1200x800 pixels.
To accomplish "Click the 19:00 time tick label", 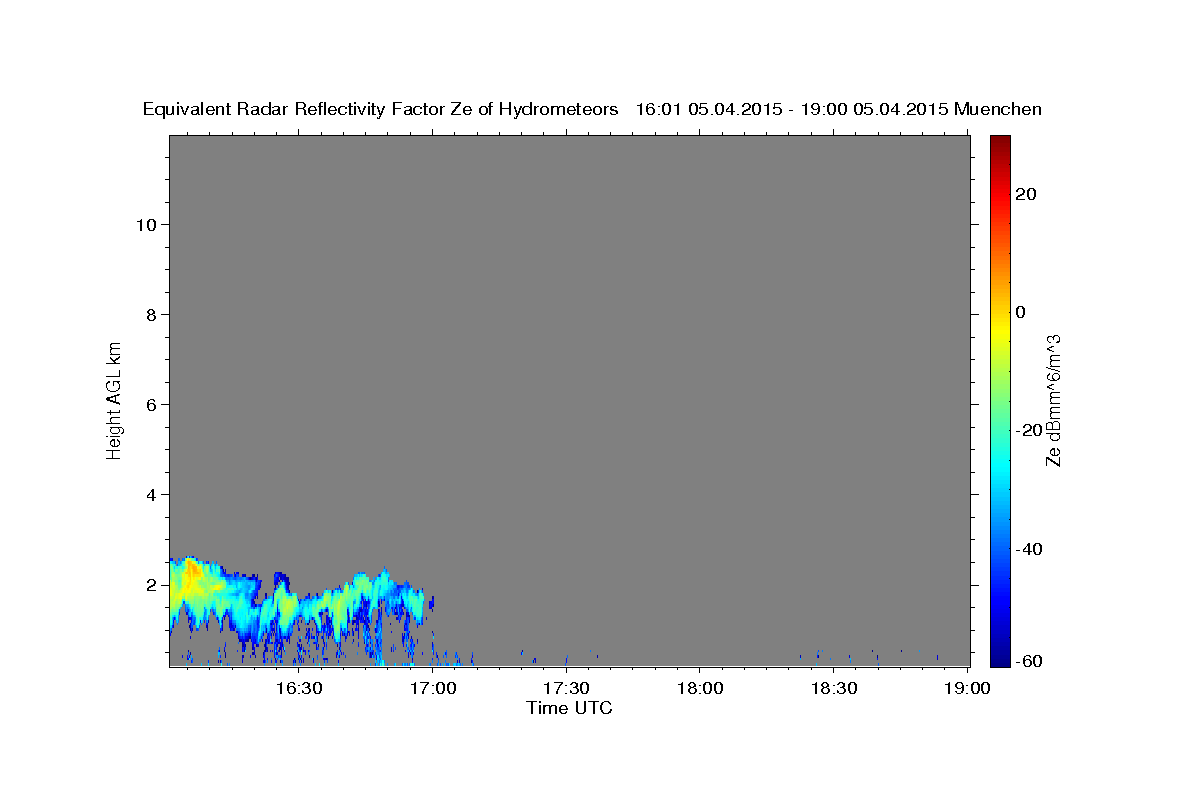I will point(968,688).
